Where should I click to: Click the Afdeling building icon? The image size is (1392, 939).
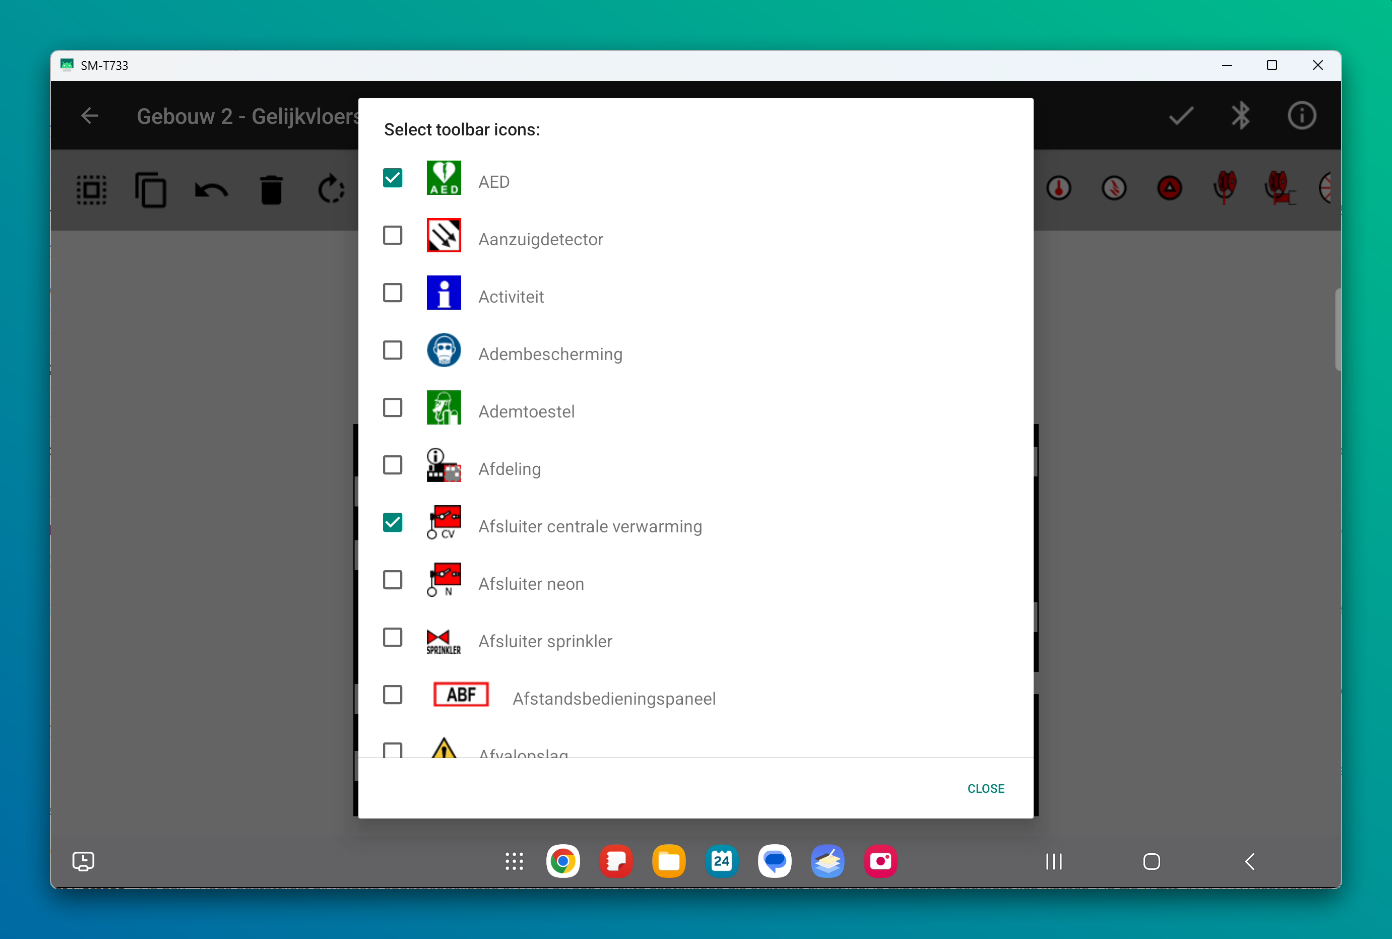pyautogui.click(x=443, y=466)
